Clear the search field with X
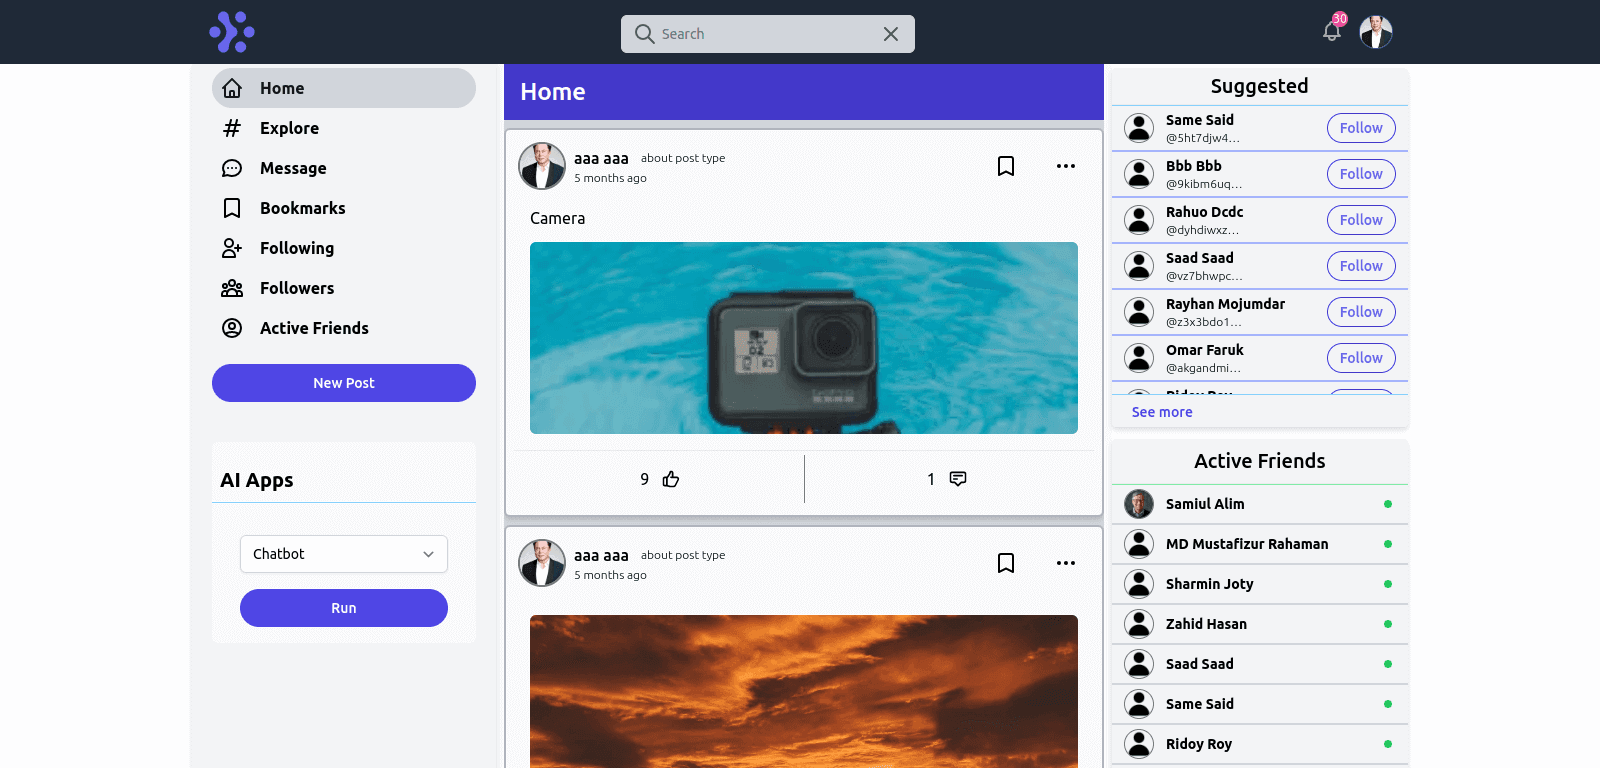 [891, 34]
